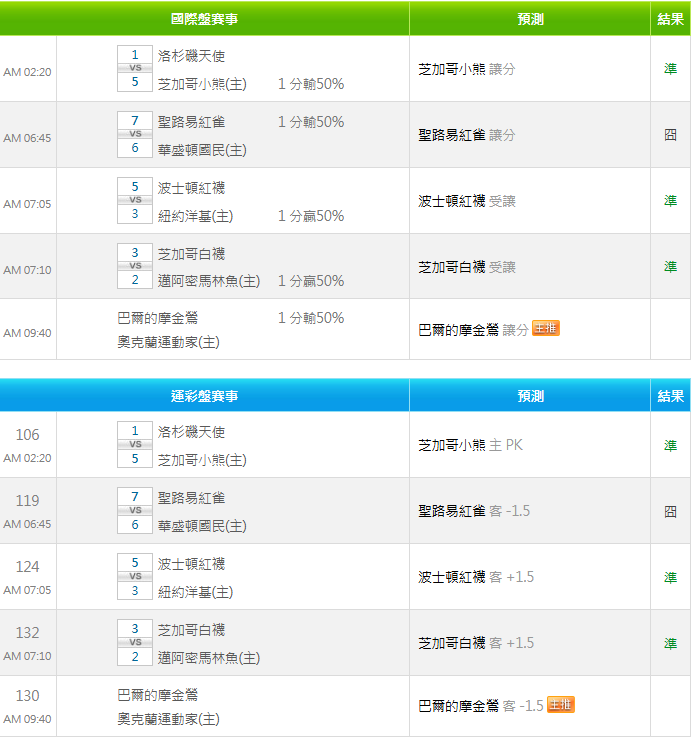Click prediction 芝加哥白襪 受讓
The height and width of the screenshot is (743, 692).
(466, 267)
